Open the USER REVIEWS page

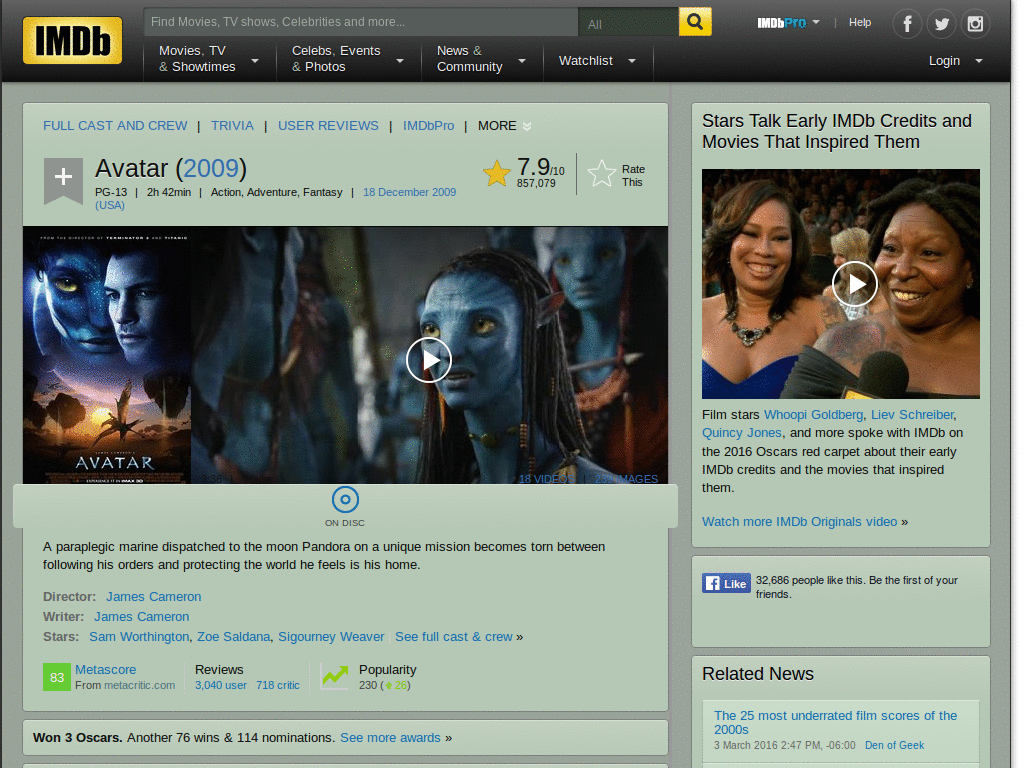[x=328, y=125]
